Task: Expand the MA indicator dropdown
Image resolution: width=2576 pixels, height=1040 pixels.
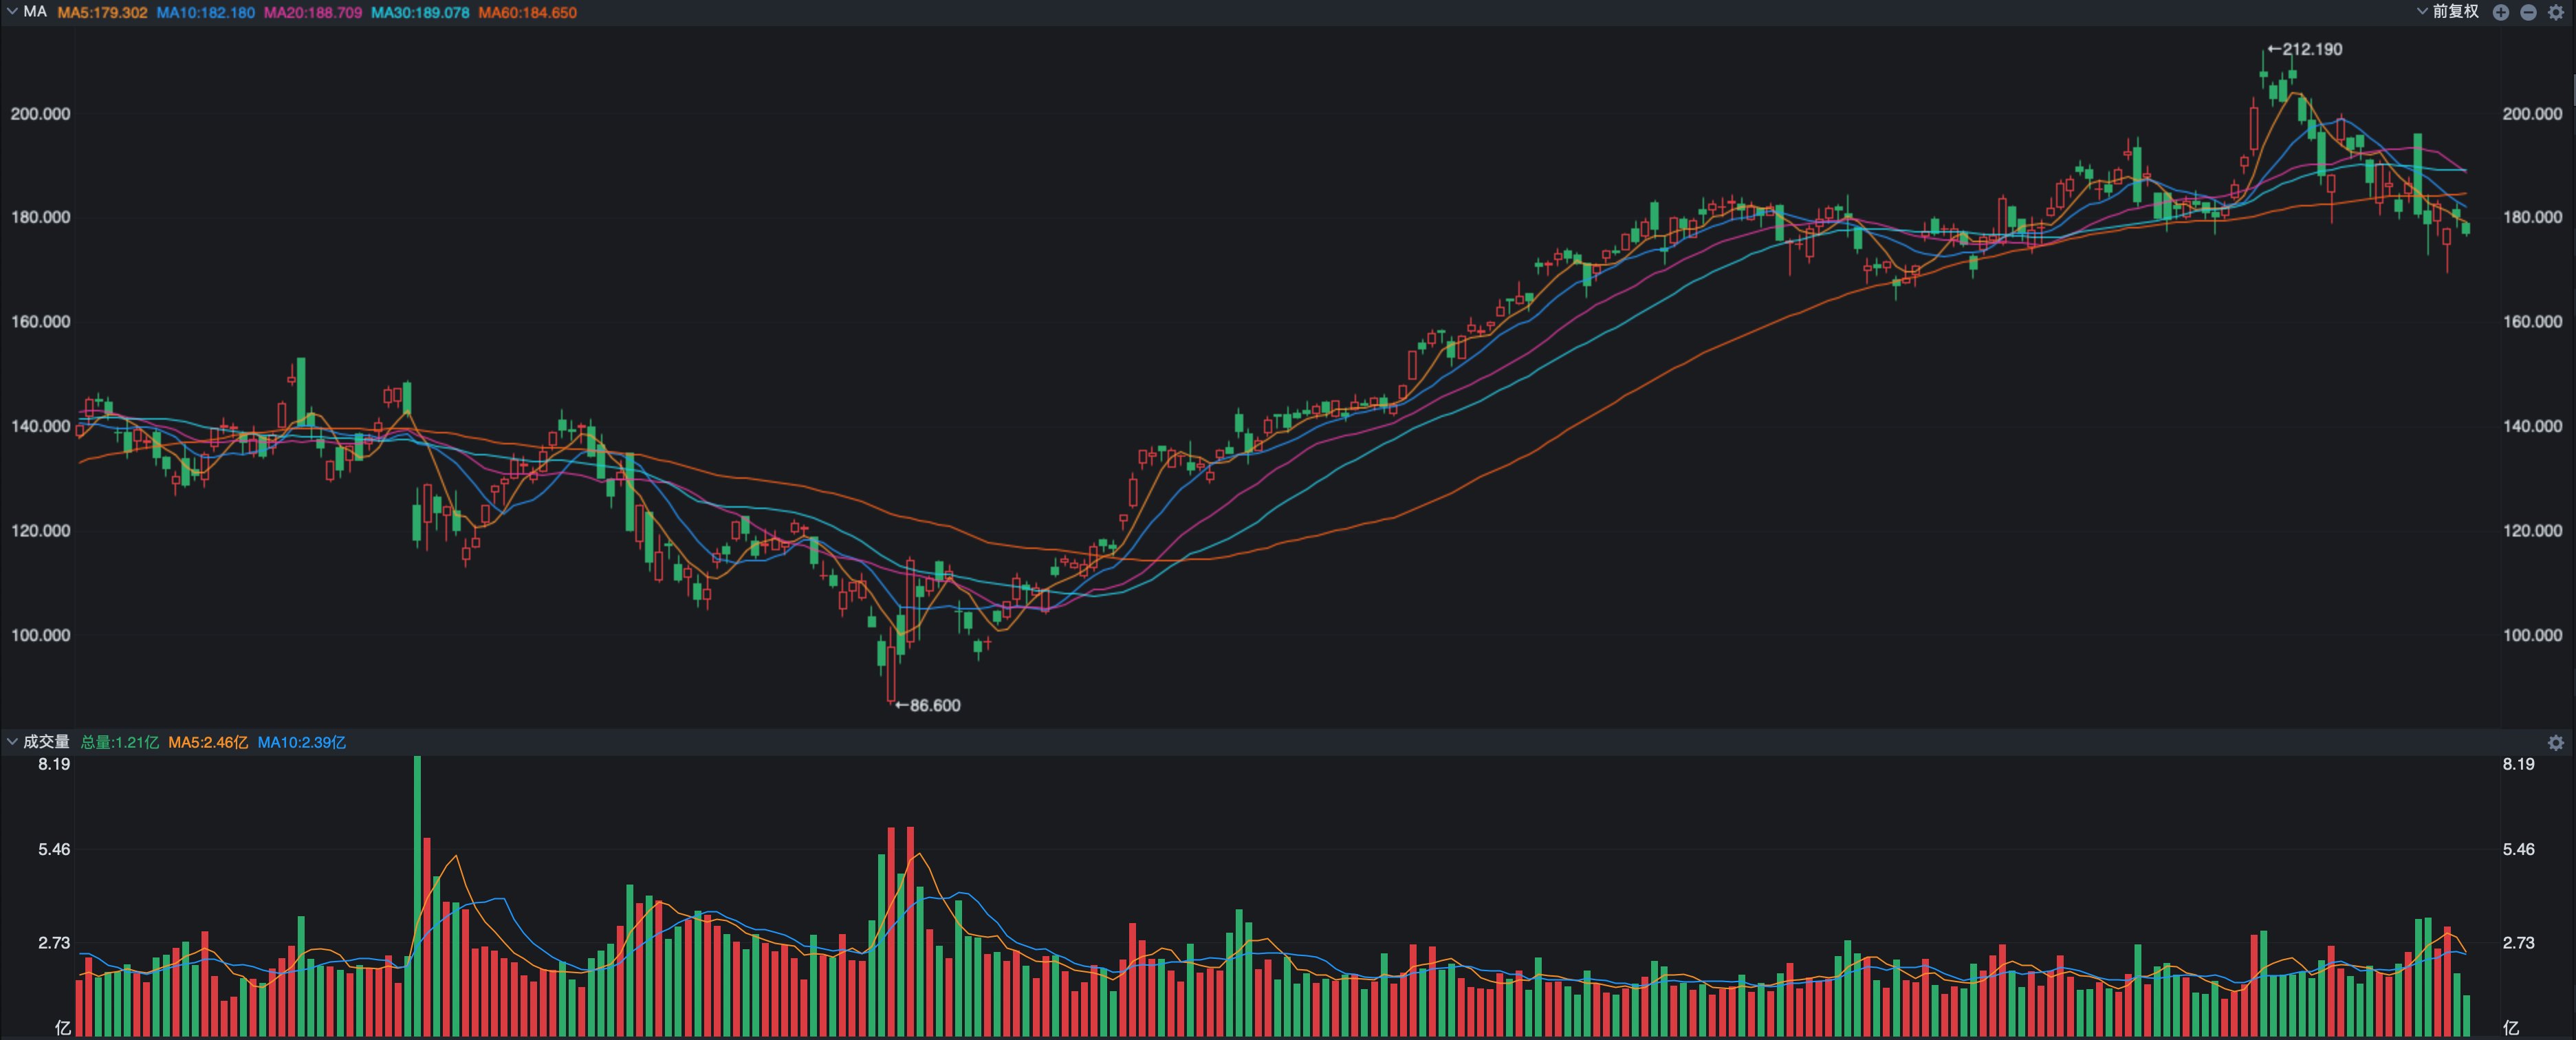Action: pyautogui.click(x=12, y=12)
